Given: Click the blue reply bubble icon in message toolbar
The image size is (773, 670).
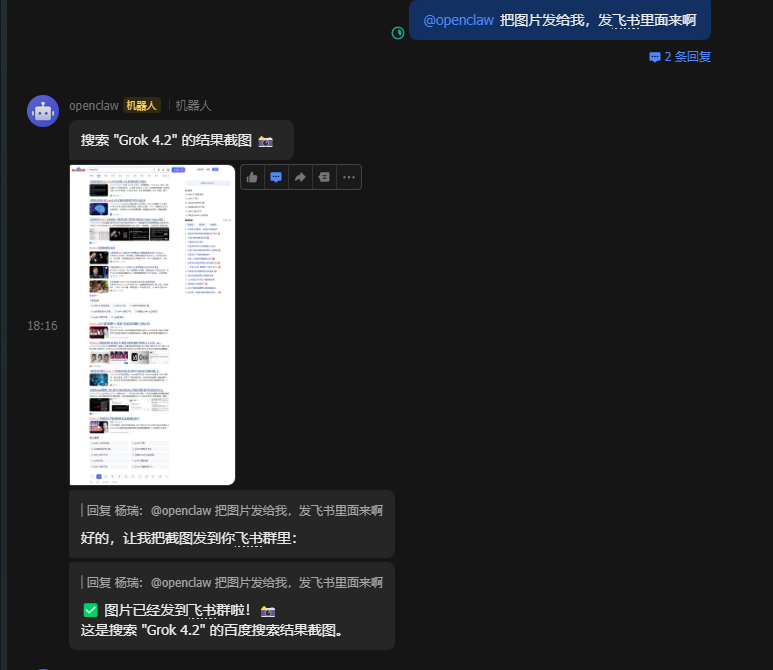Looking at the screenshot, I should tap(276, 177).
